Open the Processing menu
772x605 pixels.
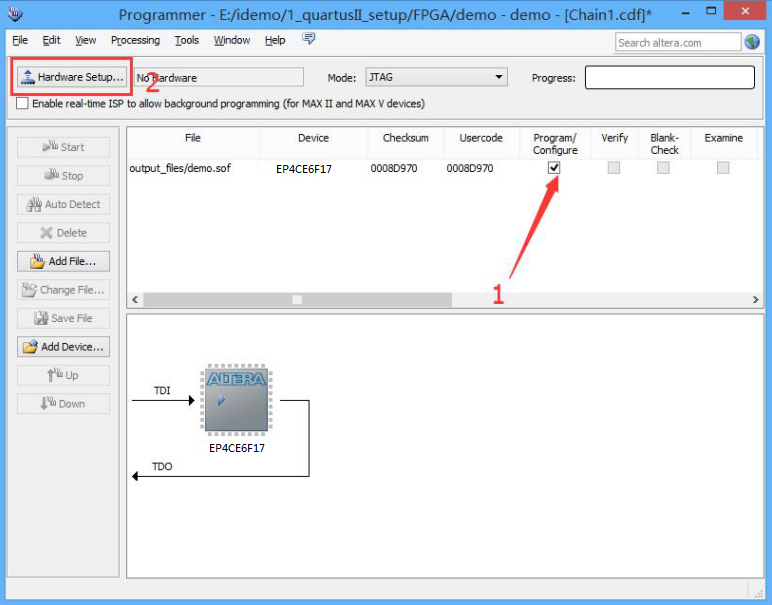point(135,40)
